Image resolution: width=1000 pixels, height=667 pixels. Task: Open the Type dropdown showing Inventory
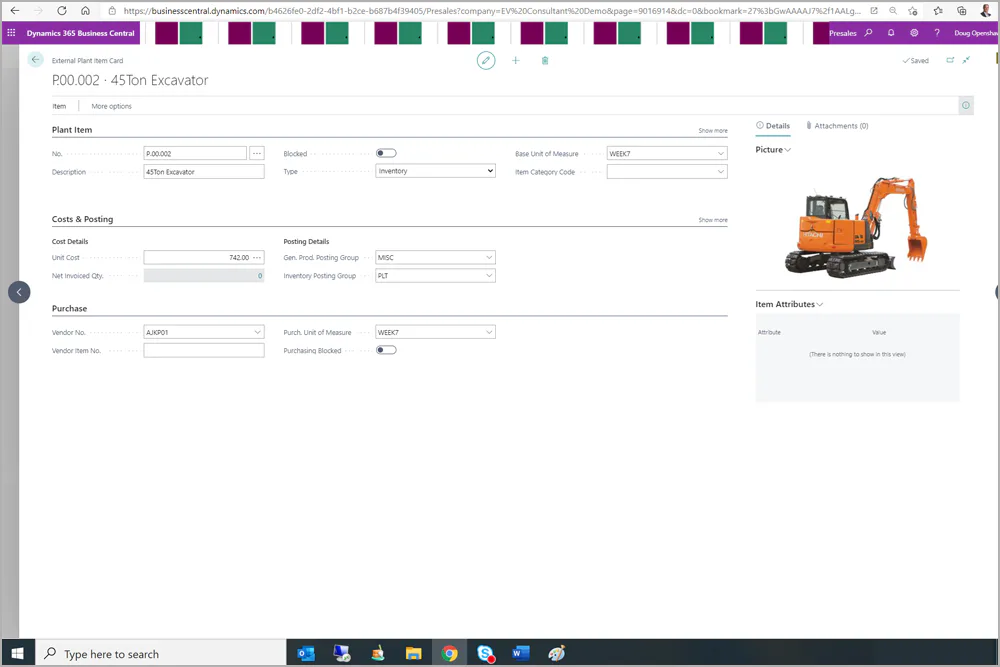click(435, 171)
